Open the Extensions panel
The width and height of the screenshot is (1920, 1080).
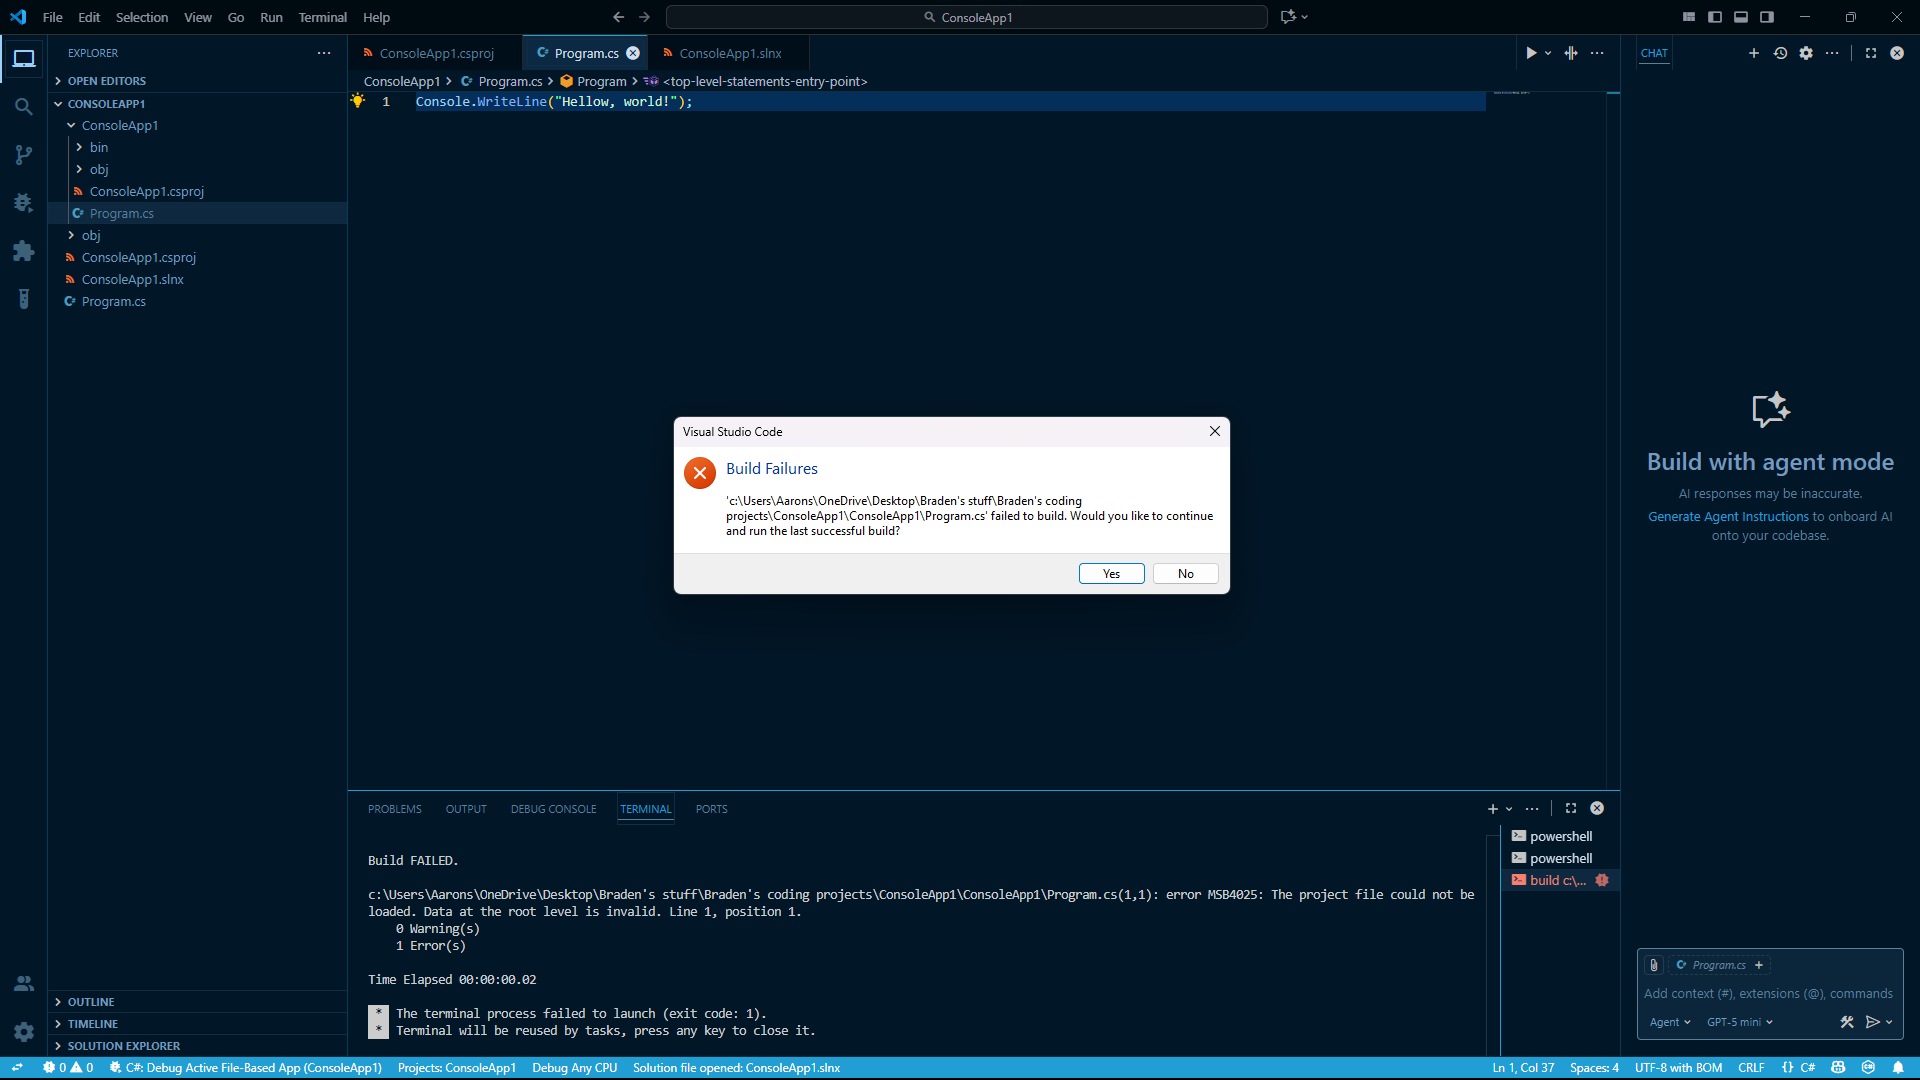coord(23,251)
